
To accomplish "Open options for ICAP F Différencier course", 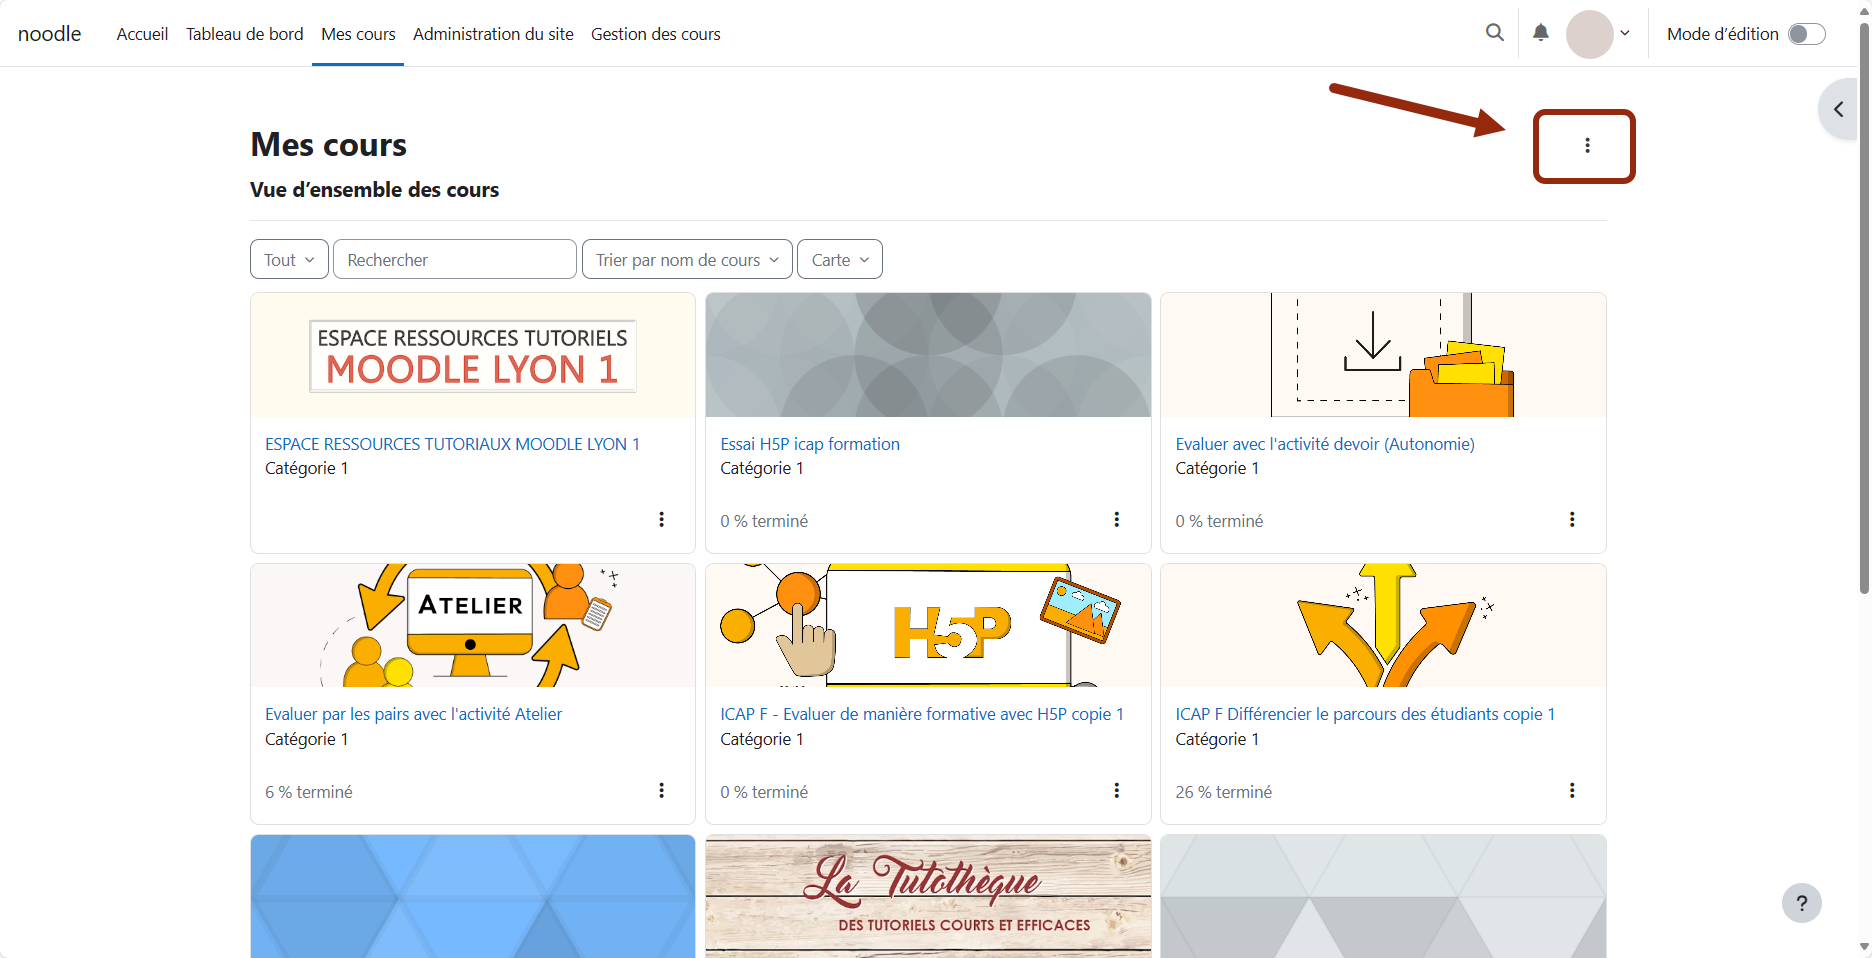I will point(1571,790).
